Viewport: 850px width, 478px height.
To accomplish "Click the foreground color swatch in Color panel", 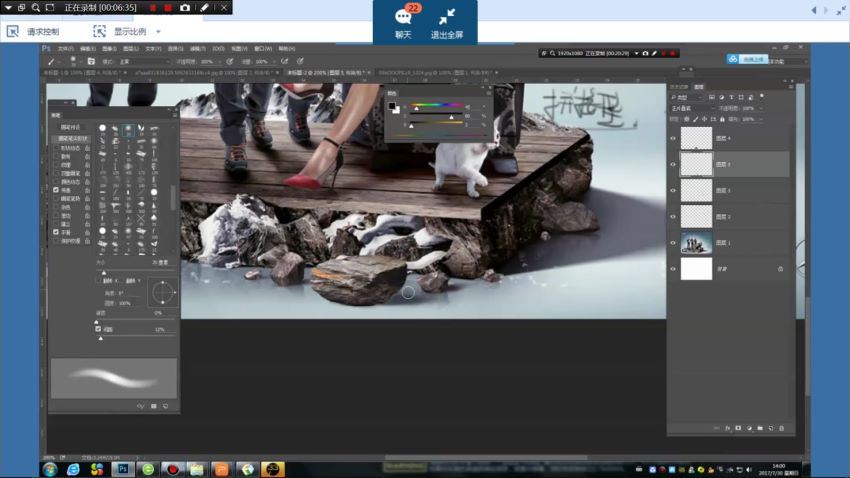I will point(391,106).
